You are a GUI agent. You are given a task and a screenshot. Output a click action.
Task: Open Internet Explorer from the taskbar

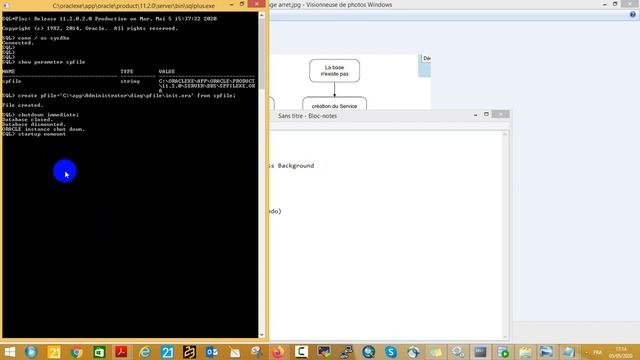[x=144, y=352]
